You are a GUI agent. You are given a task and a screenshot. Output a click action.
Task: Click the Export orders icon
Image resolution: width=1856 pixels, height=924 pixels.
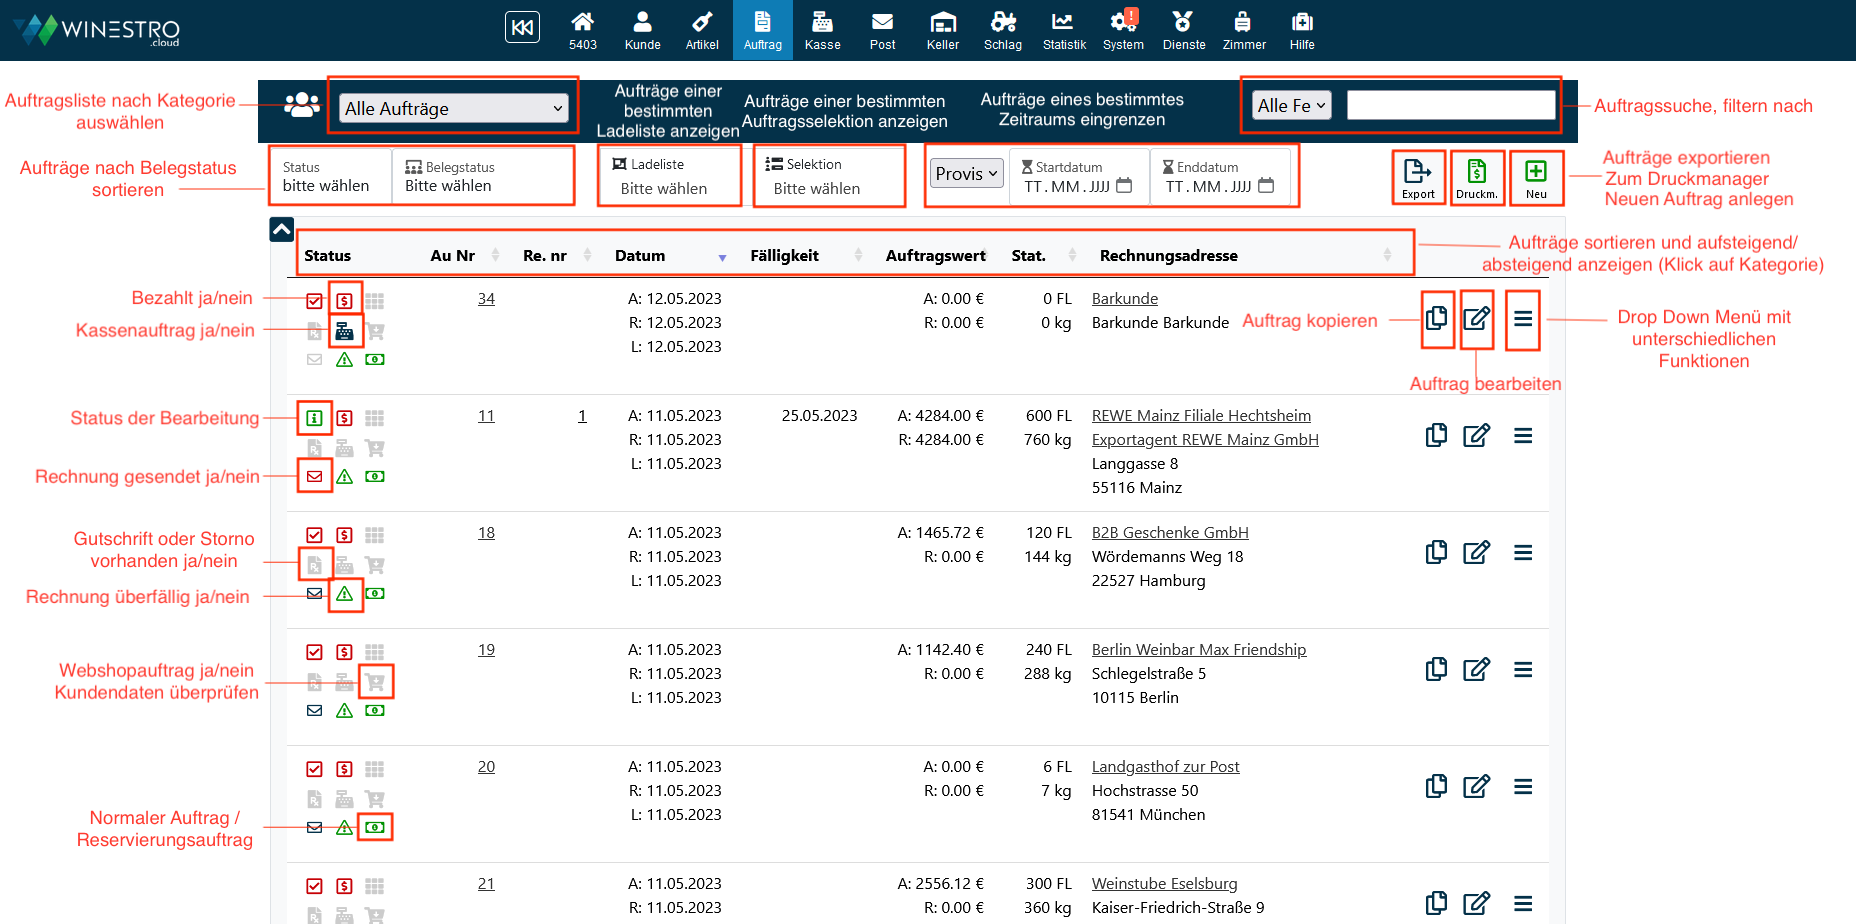click(1418, 177)
